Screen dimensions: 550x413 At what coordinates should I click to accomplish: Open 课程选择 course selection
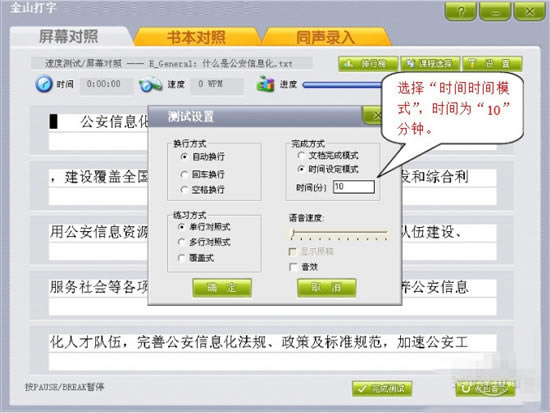tap(430, 64)
